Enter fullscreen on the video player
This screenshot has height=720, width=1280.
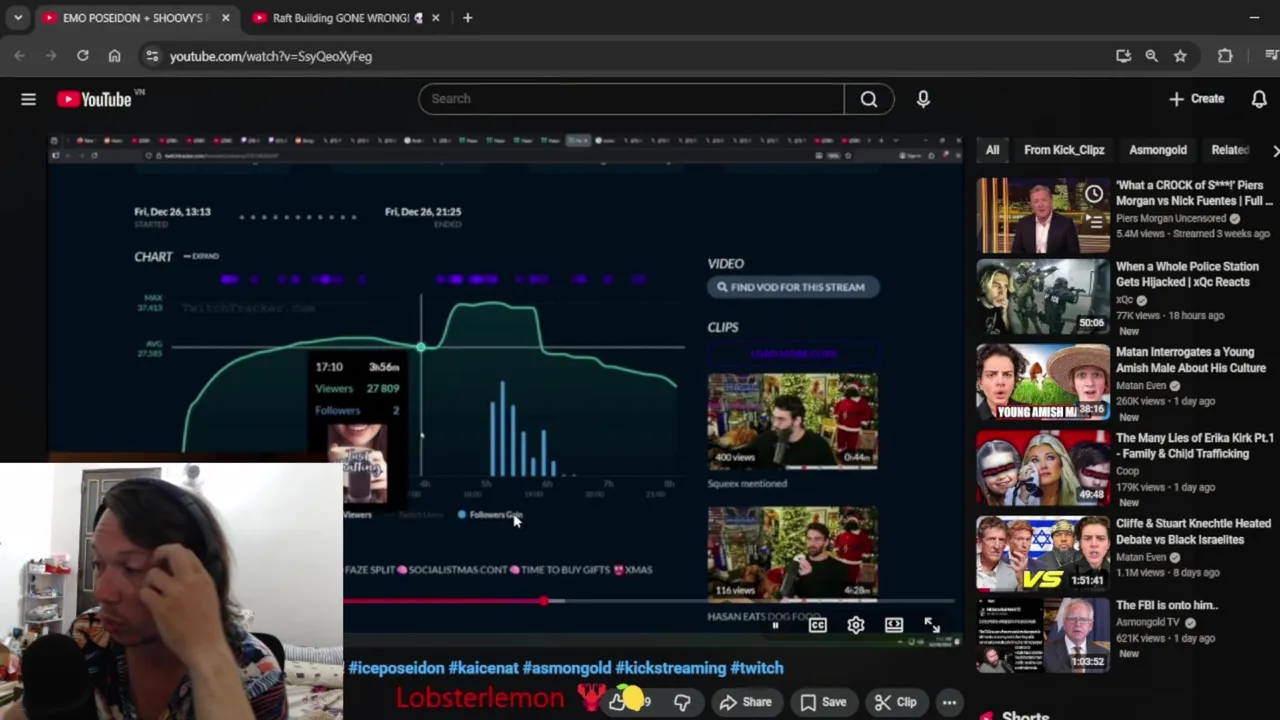[932, 625]
